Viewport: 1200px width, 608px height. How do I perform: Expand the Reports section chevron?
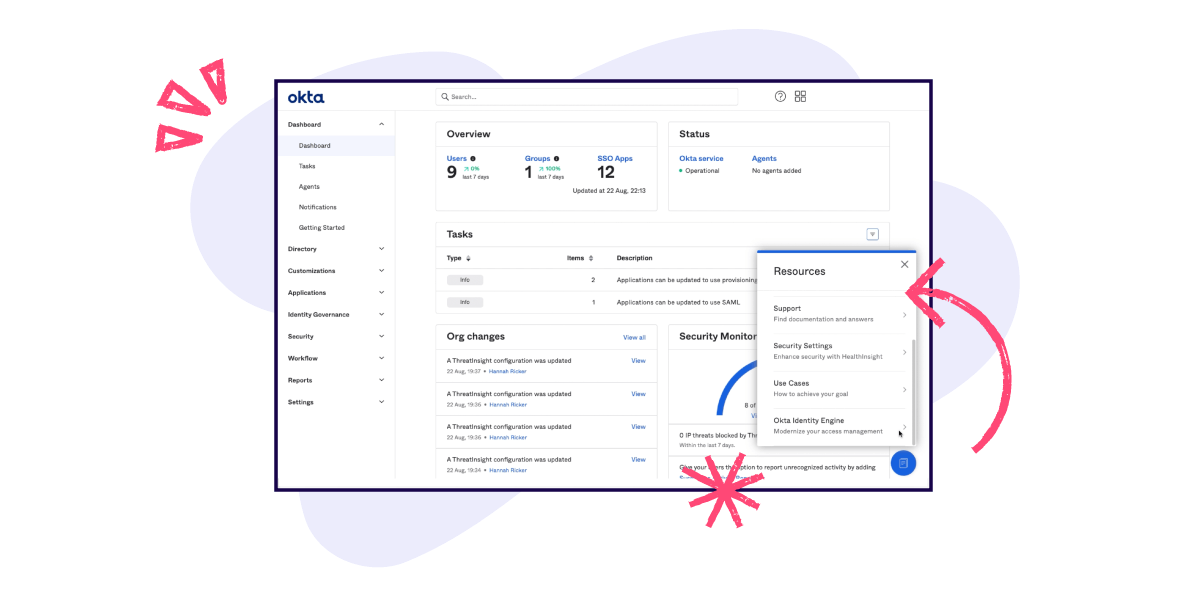click(381, 381)
